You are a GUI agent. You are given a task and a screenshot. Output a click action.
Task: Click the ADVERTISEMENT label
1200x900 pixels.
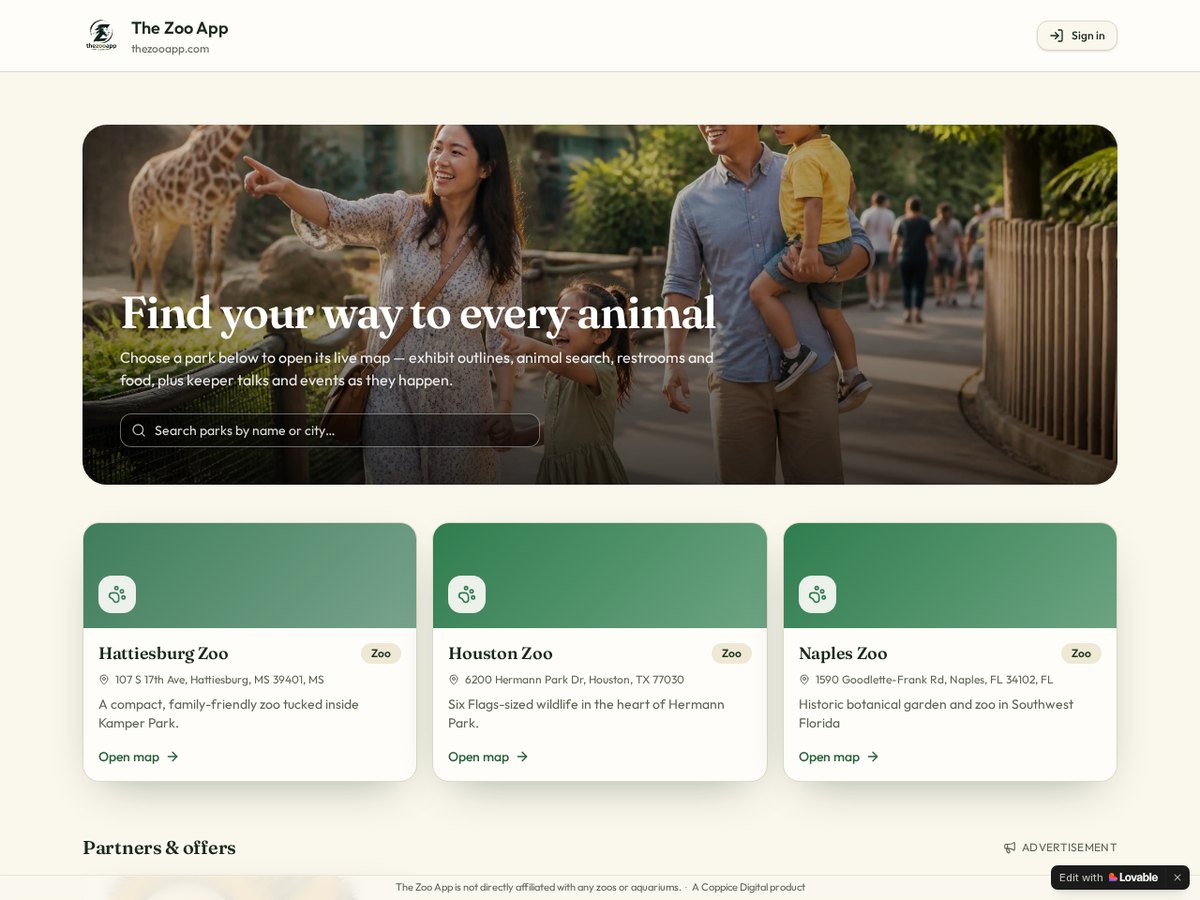(1069, 848)
